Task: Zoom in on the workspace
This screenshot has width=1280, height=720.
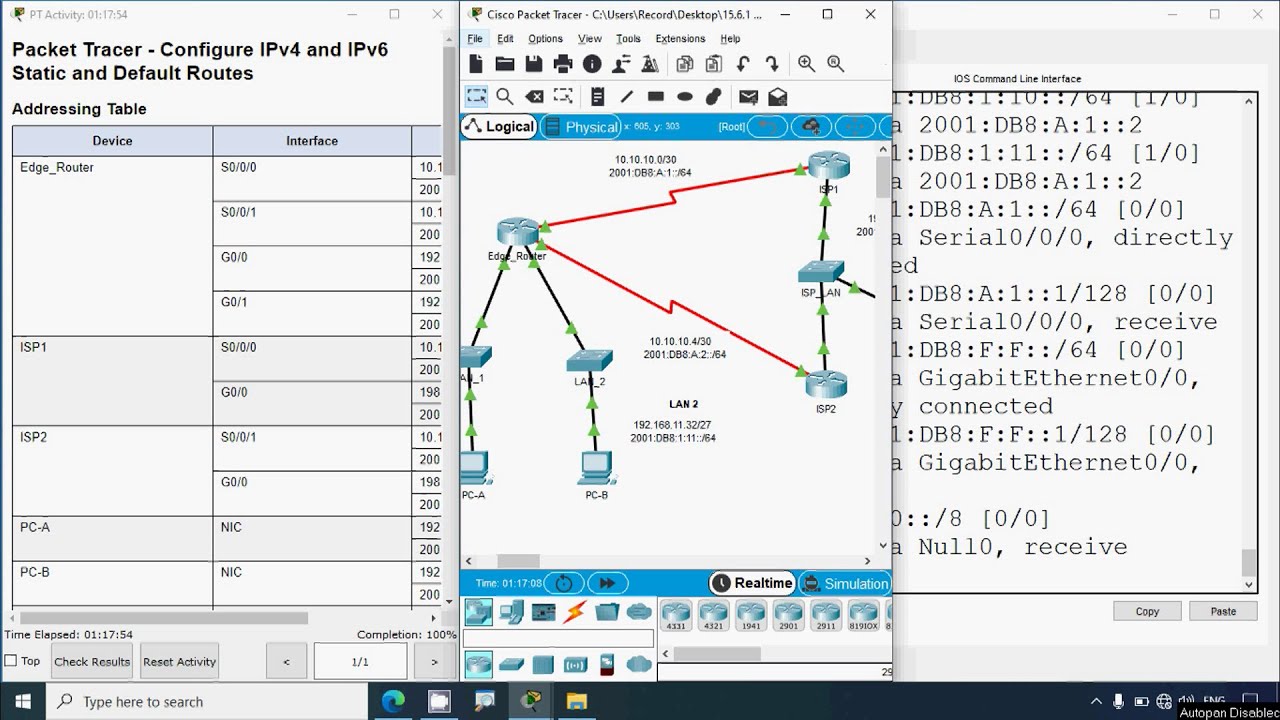Action: click(806, 64)
